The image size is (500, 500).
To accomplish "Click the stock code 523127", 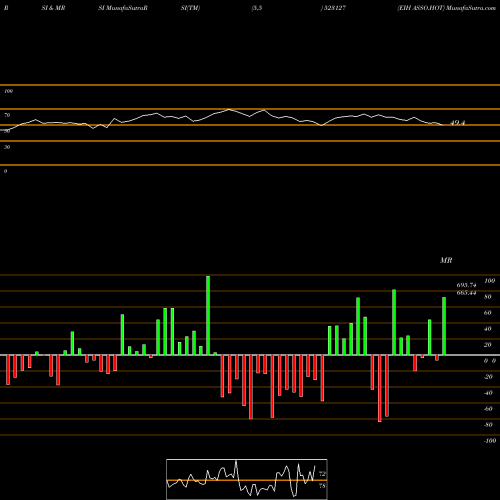I will click(334, 8).
